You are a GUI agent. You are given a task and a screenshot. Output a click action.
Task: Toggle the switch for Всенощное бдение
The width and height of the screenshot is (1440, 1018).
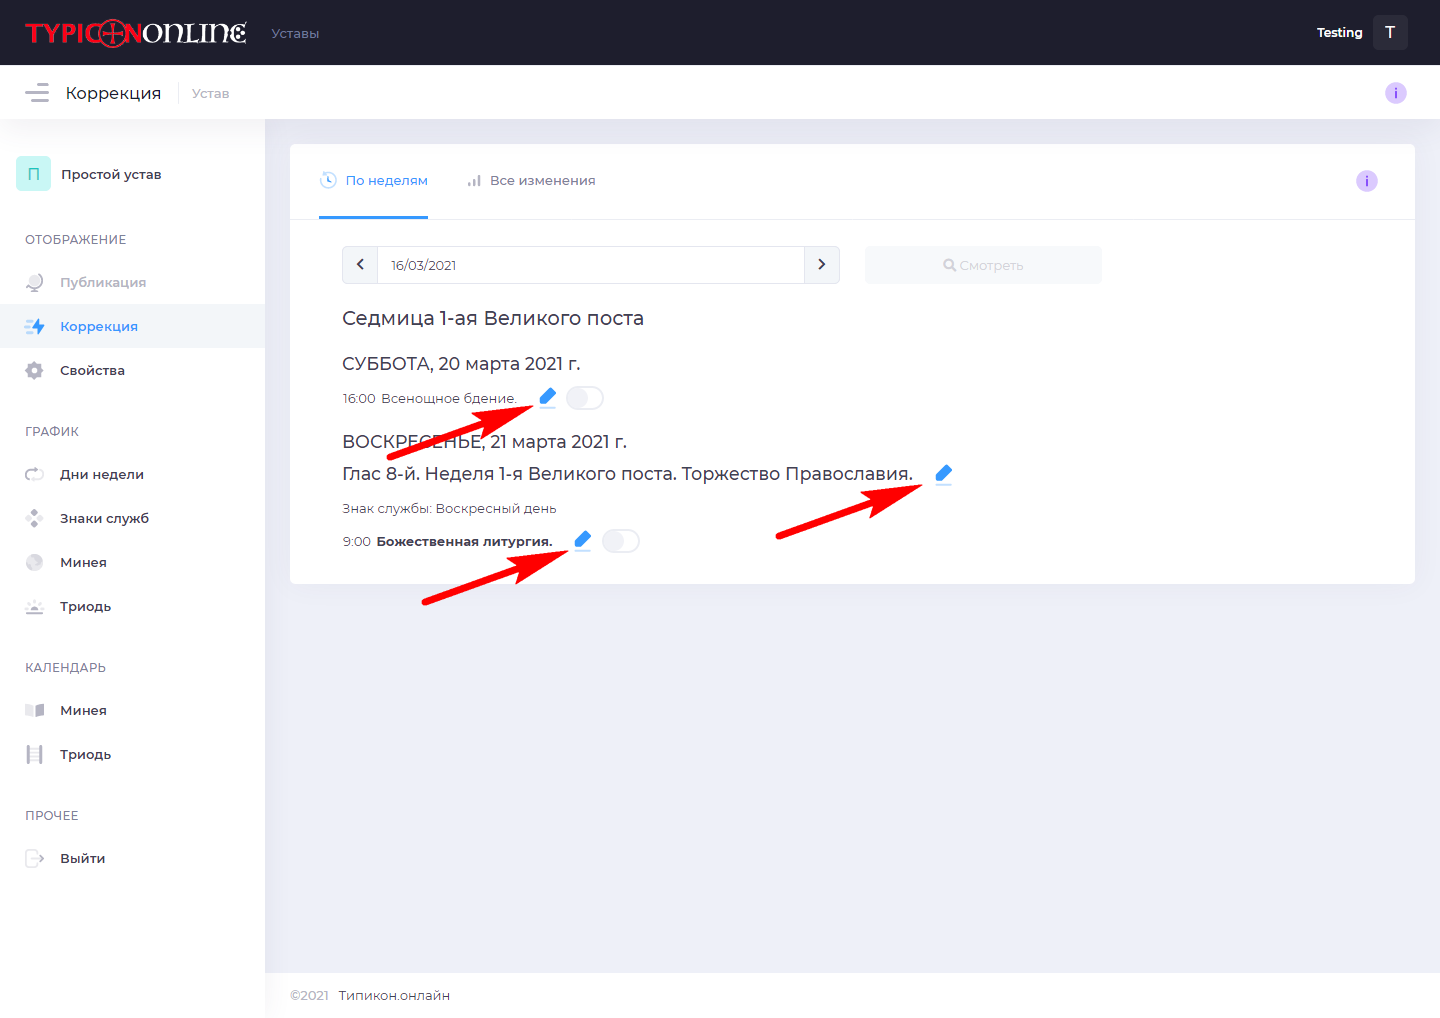click(585, 398)
